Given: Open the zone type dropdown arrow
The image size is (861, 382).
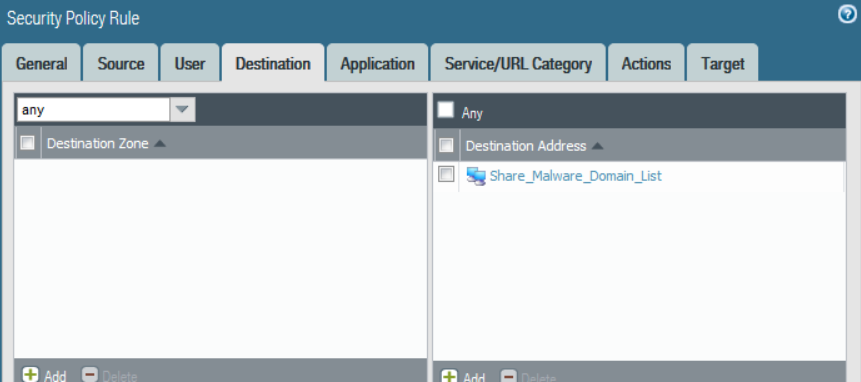Looking at the screenshot, I should click(x=182, y=110).
